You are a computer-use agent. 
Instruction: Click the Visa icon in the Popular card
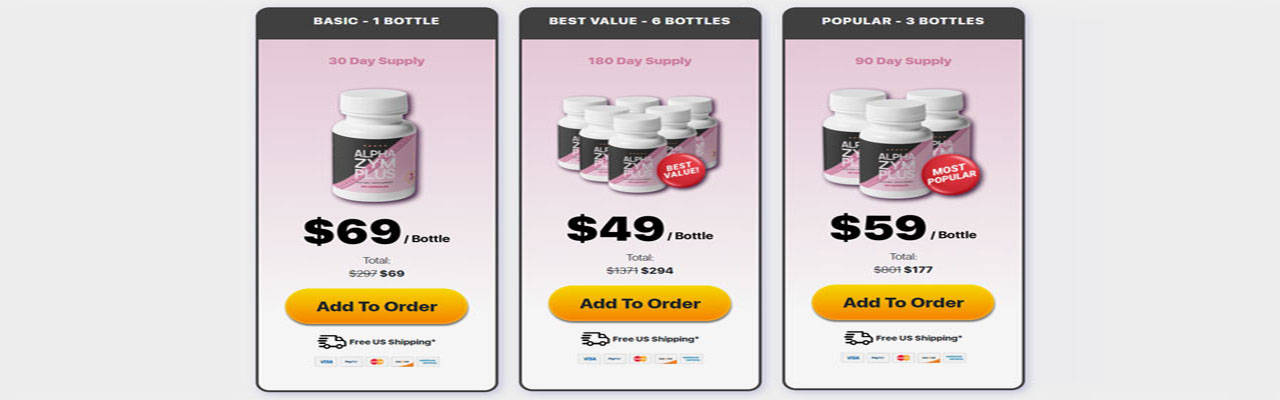[x=852, y=357]
